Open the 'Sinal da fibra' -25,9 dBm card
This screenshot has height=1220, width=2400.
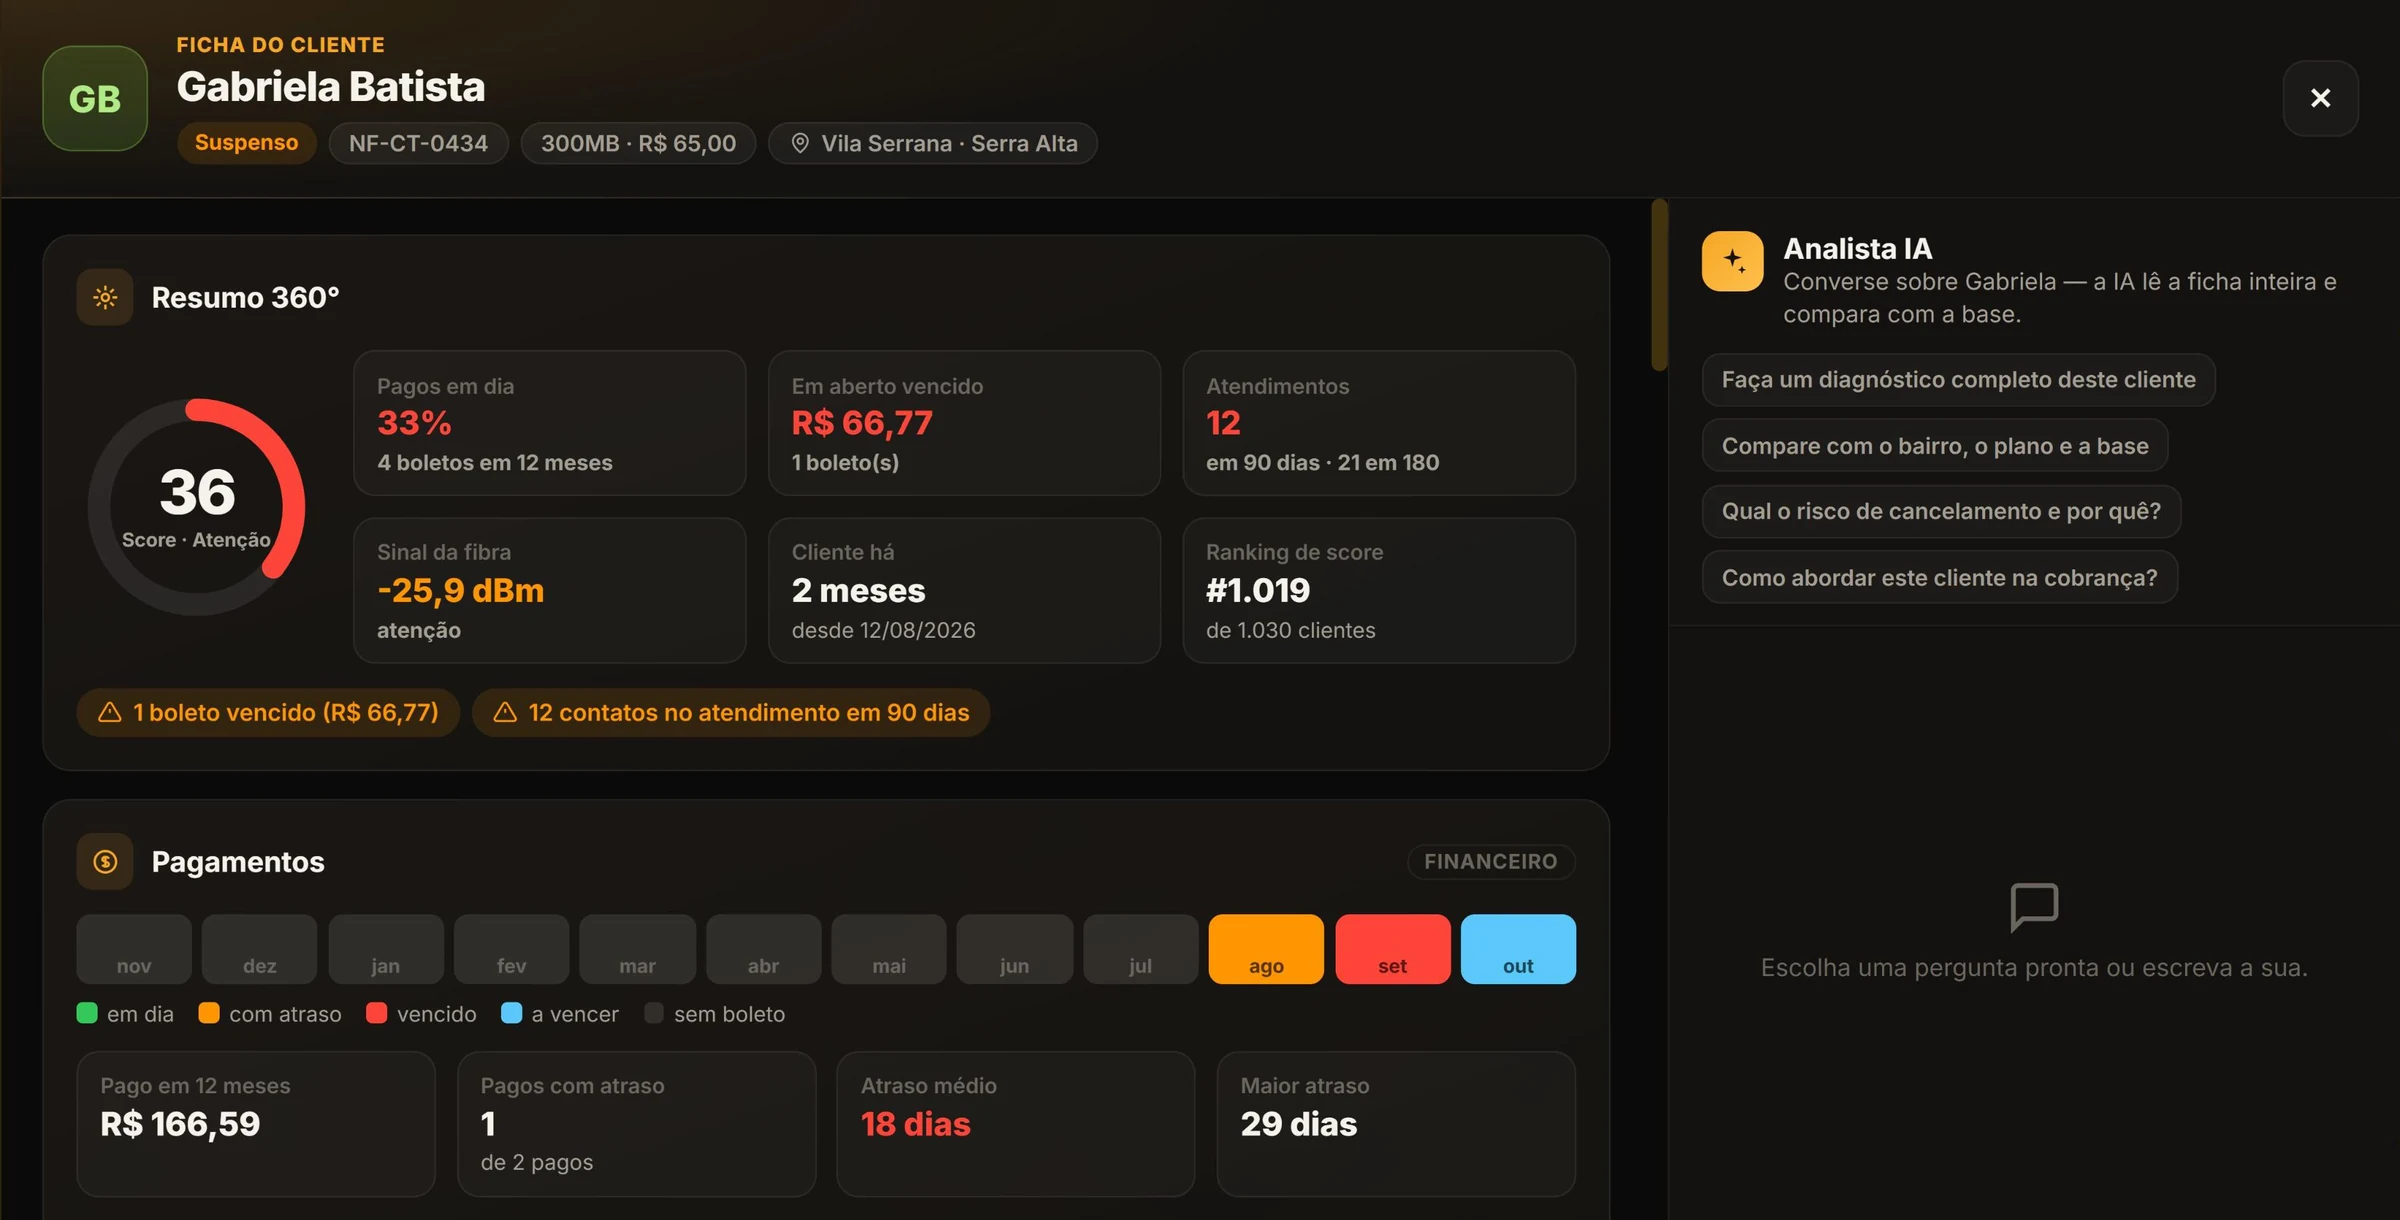click(550, 590)
